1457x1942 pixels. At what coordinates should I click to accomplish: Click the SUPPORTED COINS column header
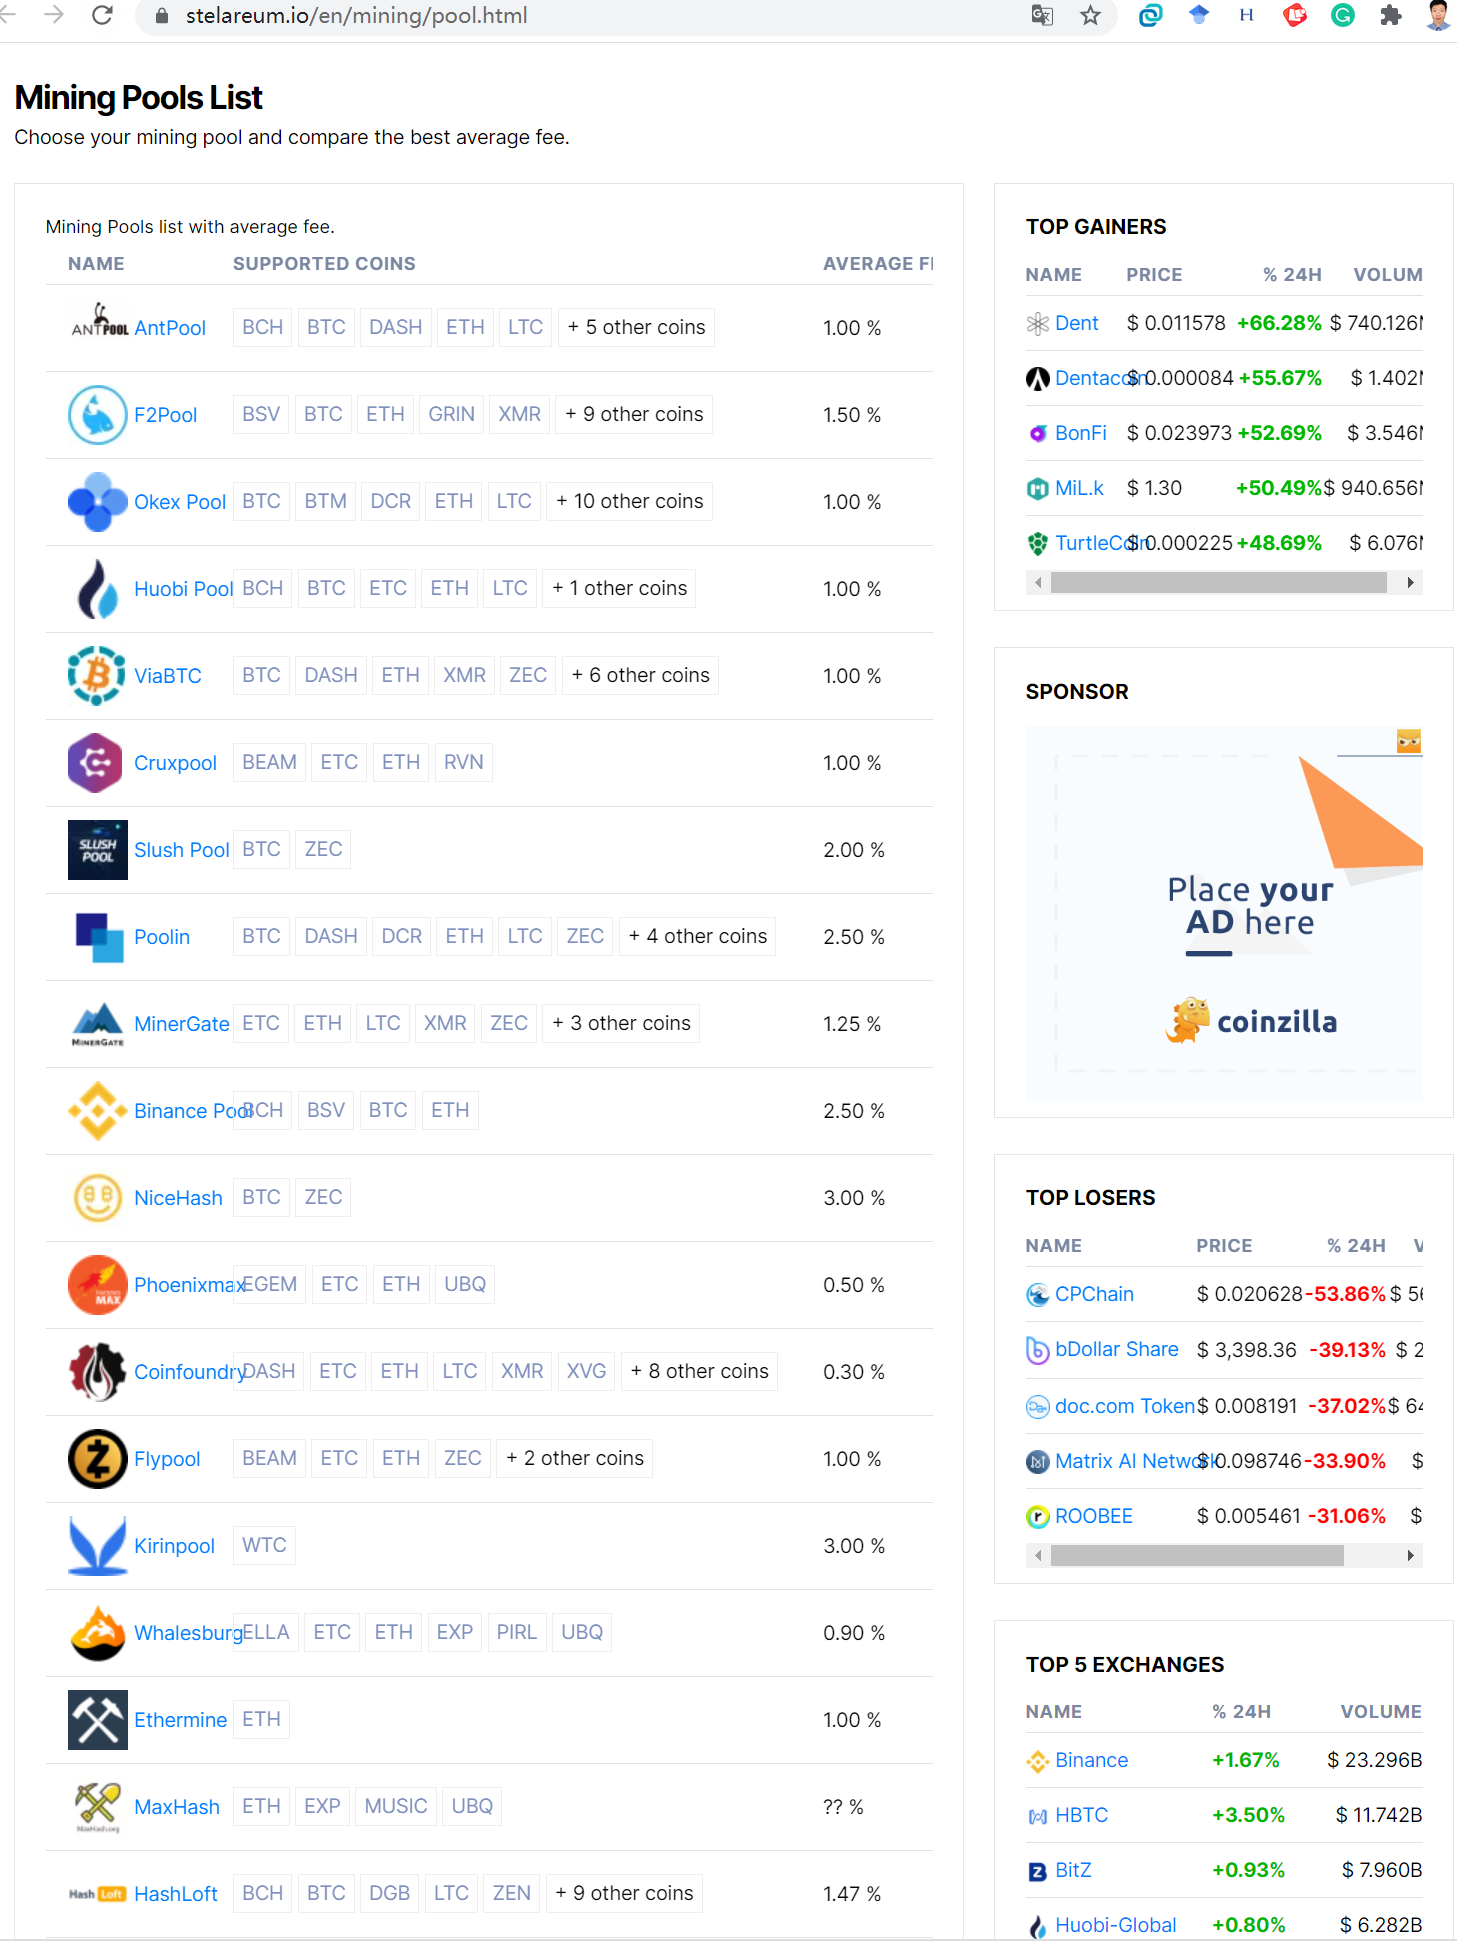coord(325,264)
